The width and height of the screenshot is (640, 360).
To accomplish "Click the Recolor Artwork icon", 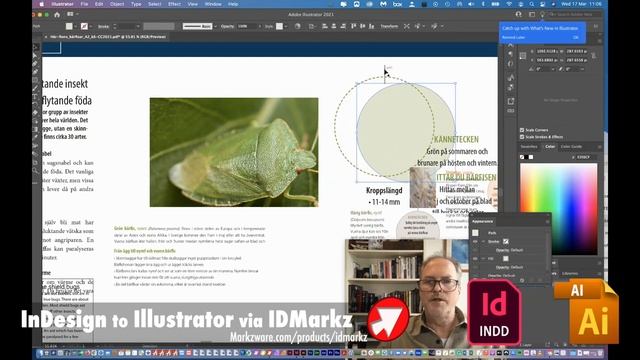I will (x=298, y=26).
